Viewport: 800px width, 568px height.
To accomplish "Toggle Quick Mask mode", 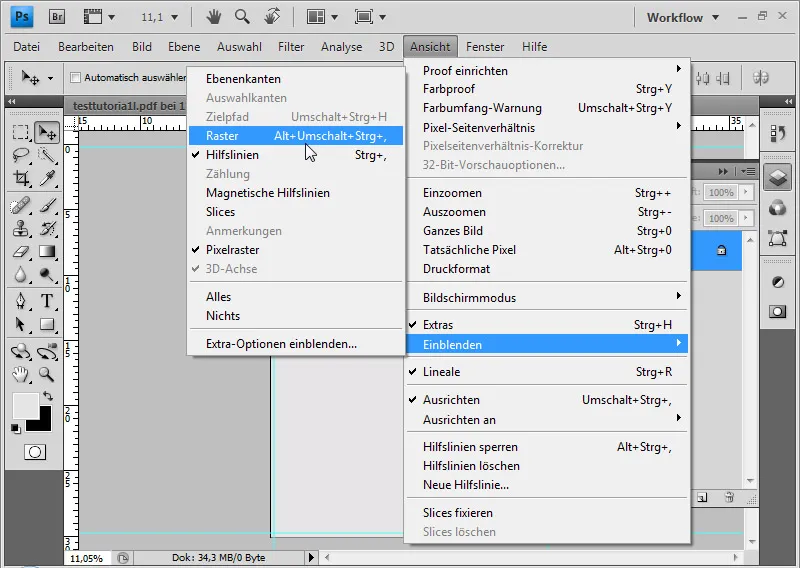I will coord(35,452).
